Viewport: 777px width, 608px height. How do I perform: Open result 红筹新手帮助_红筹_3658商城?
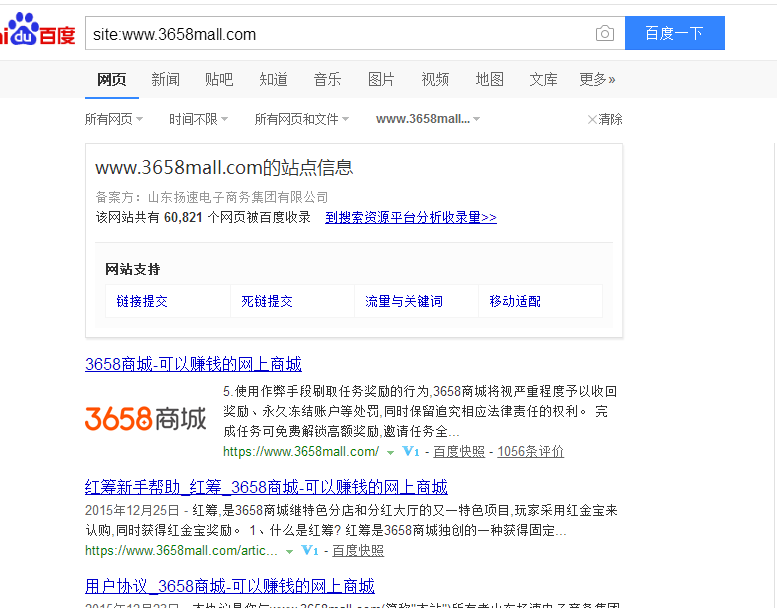(x=266, y=487)
